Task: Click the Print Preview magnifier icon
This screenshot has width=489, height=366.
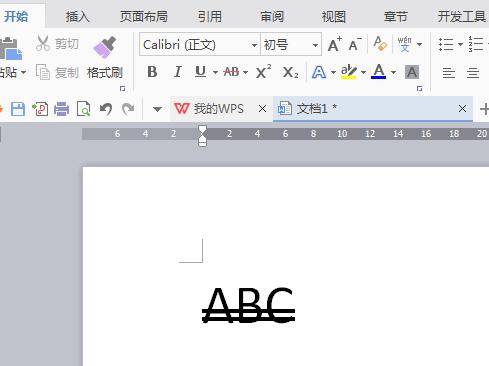Action: tap(83, 109)
